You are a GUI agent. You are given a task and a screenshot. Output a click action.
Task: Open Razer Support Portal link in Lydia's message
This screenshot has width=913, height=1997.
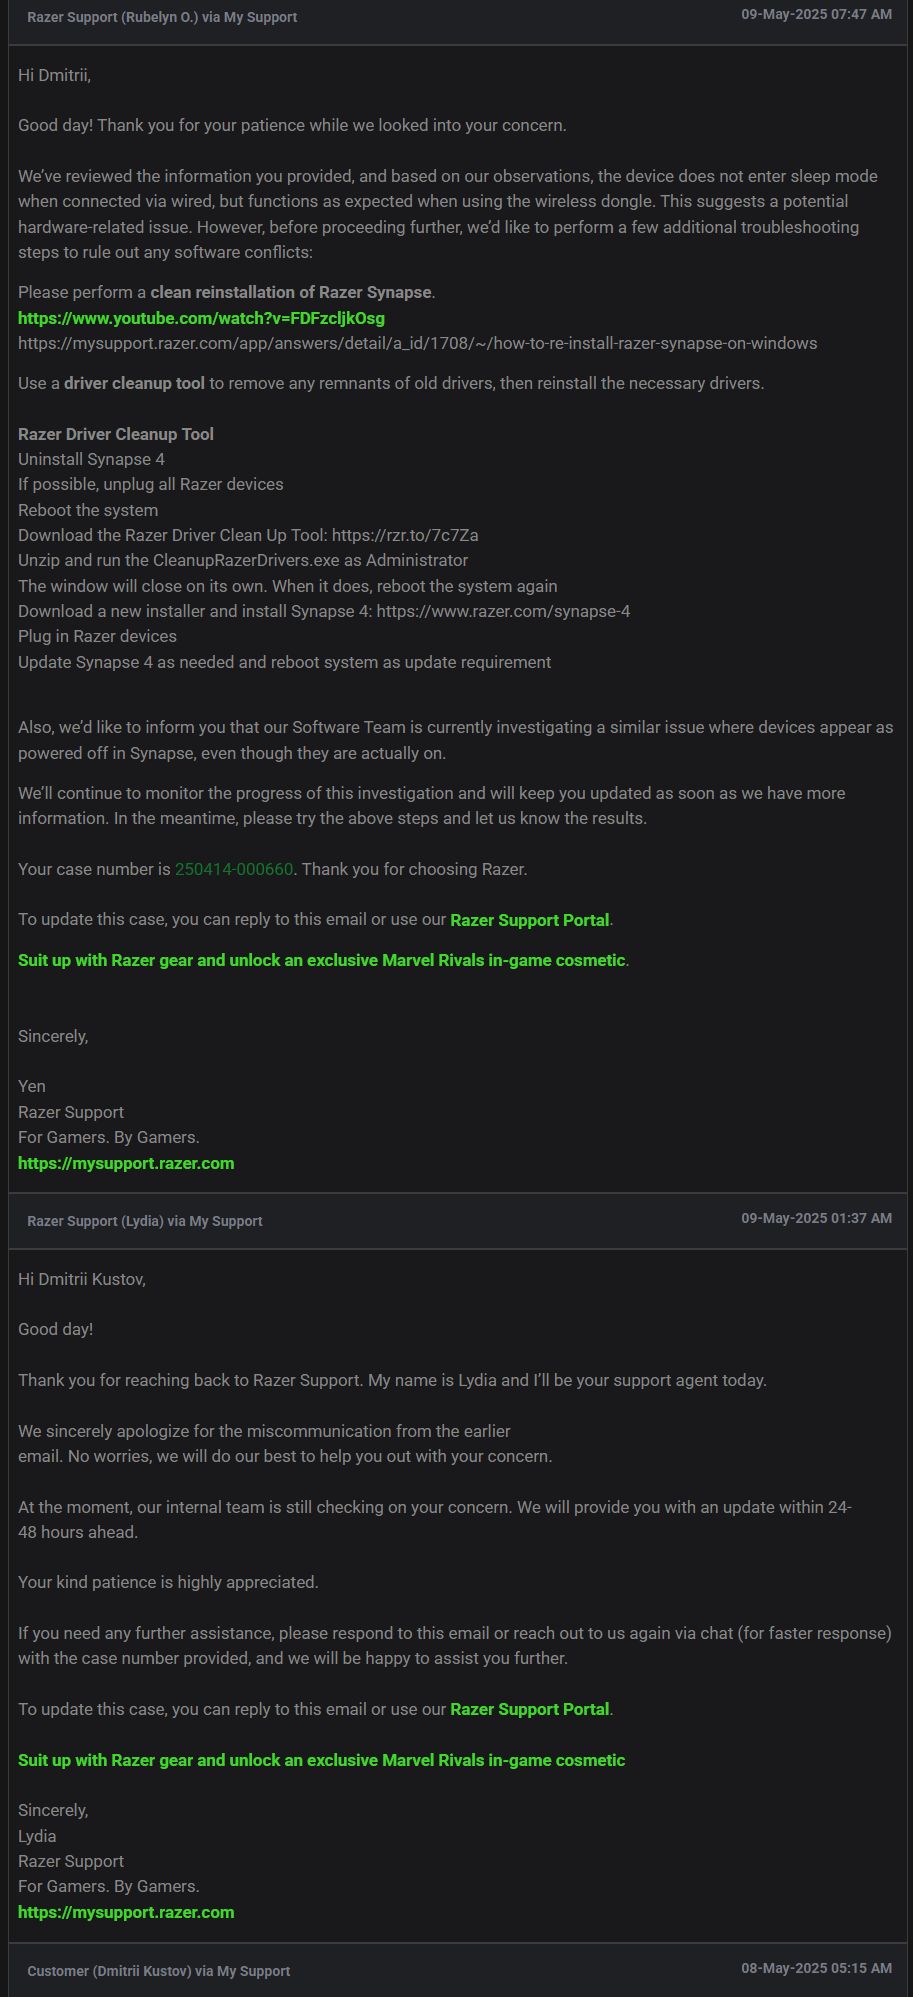[x=529, y=1709]
